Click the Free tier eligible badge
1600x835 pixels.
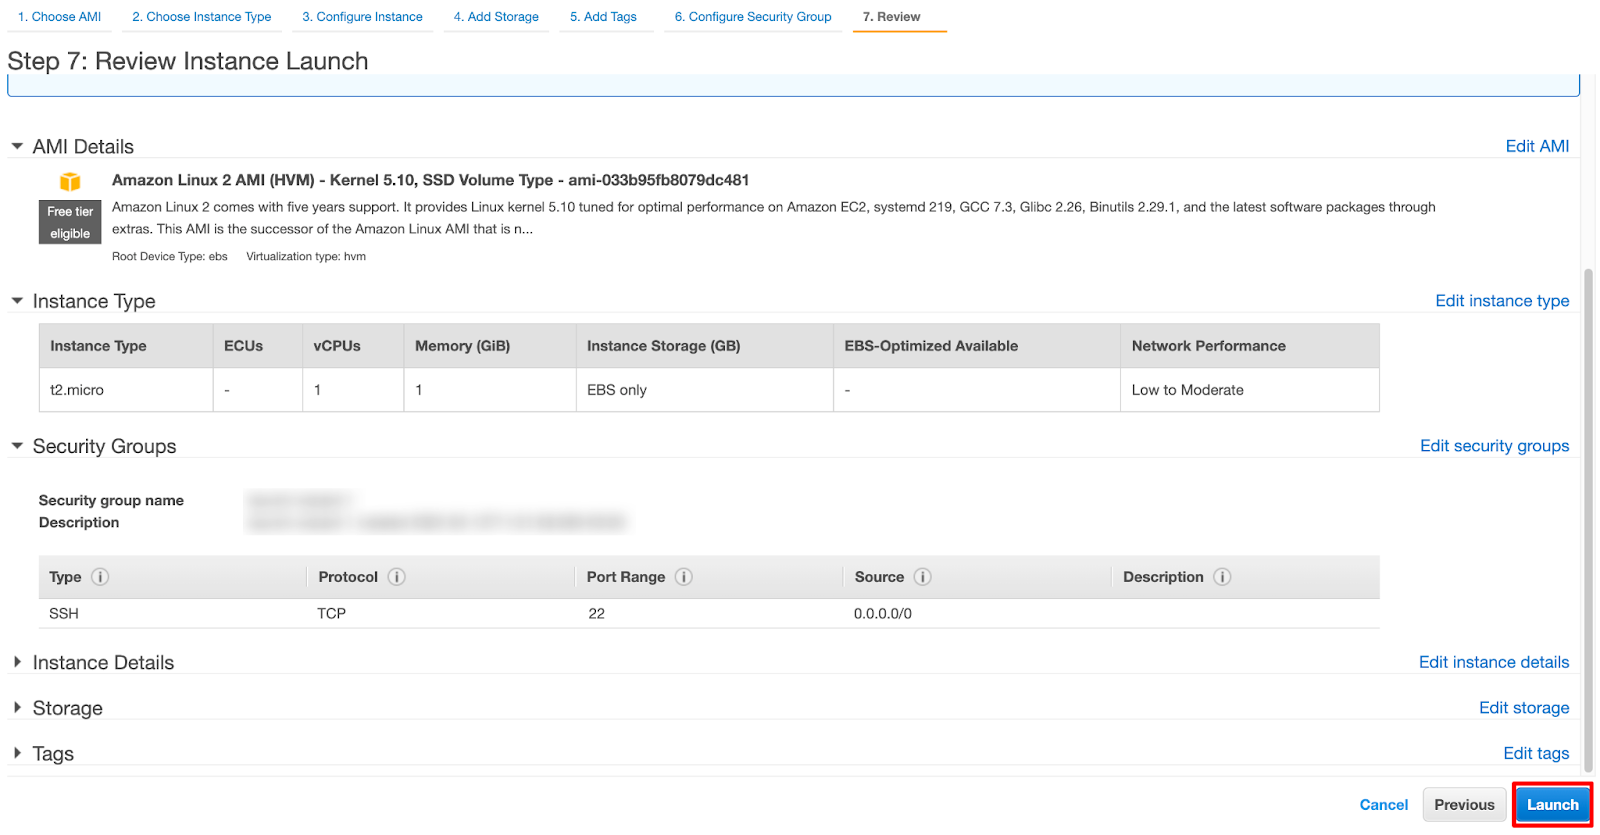[x=70, y=222]
